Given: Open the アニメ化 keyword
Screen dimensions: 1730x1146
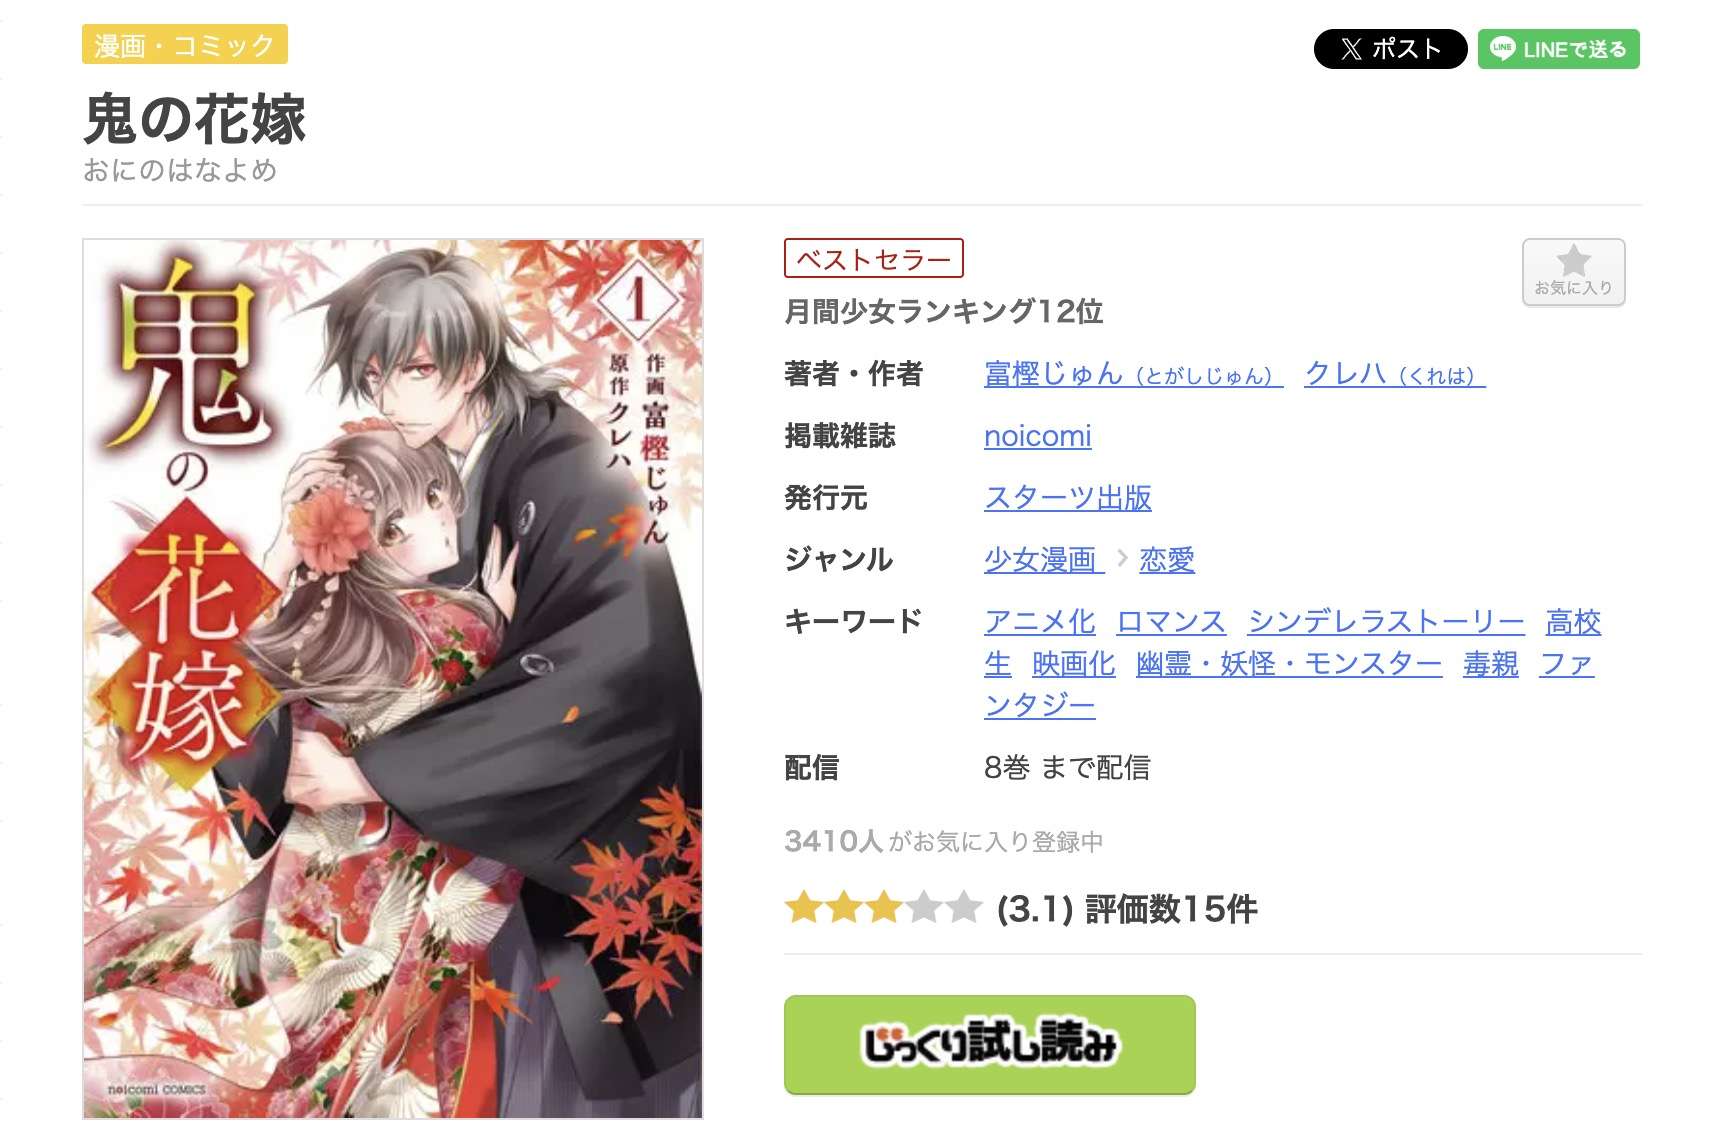Looking at the screenshot, I should pyautogui.click(x=1039, y=622).
